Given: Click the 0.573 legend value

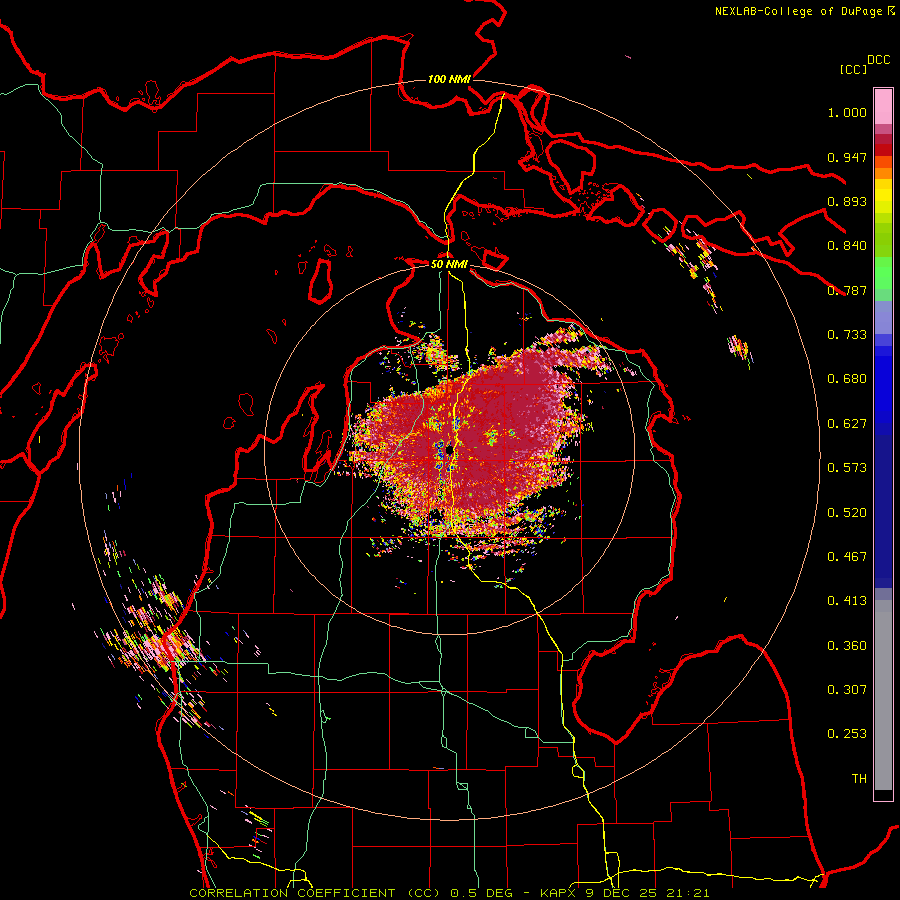Looking at the screenshot, I should point(847,468).
